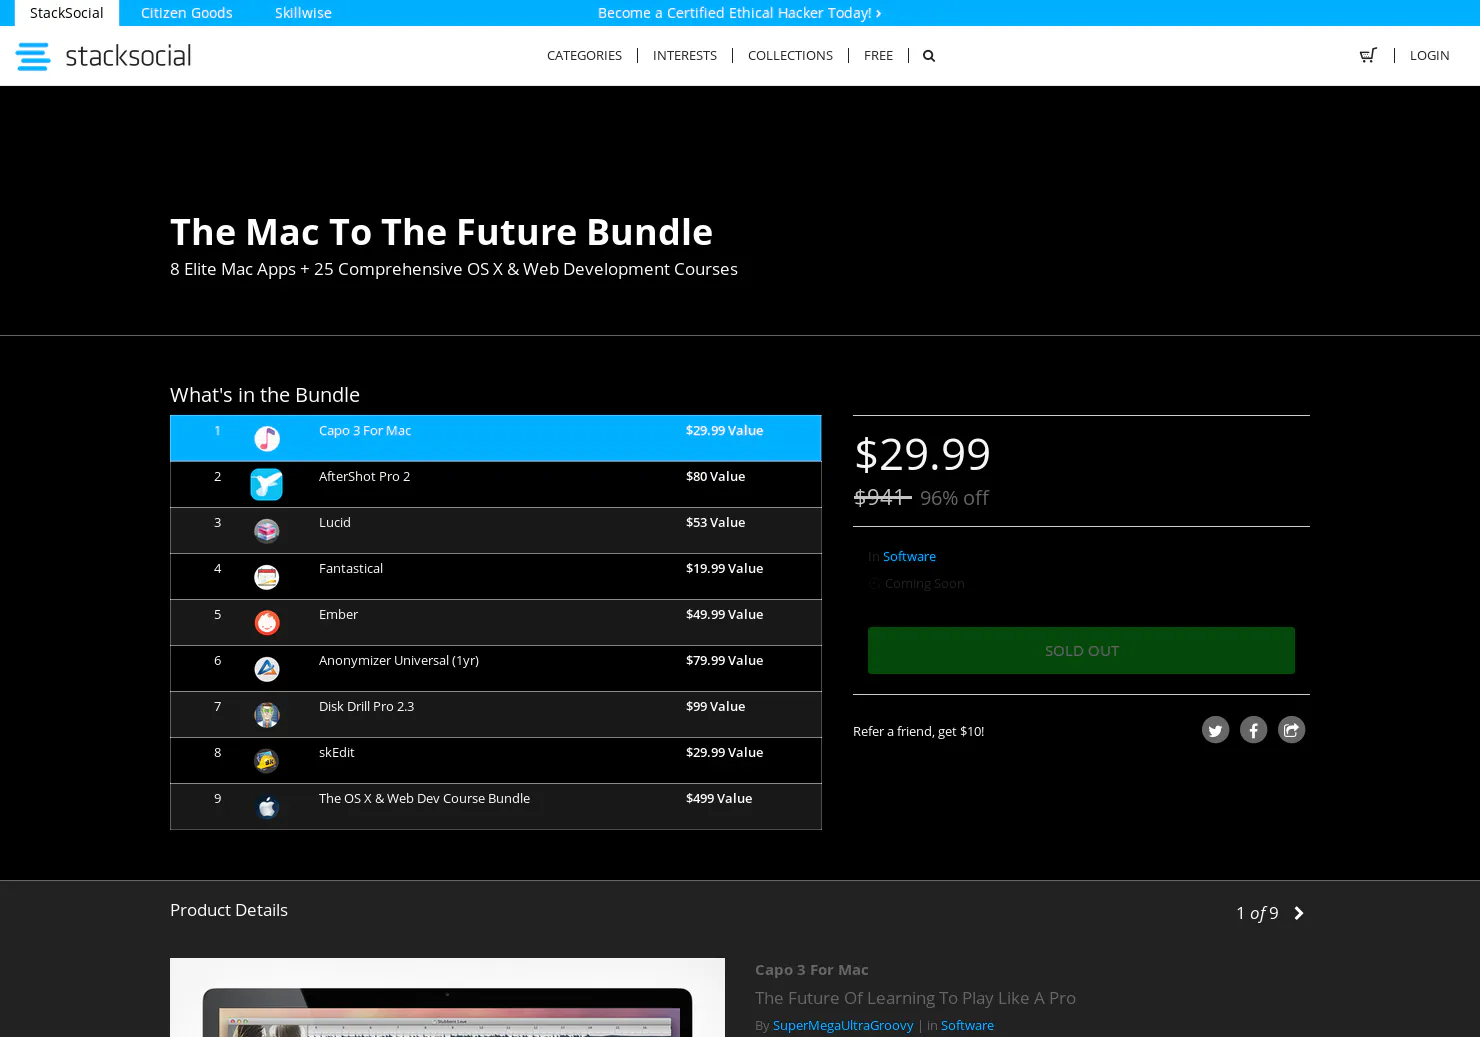This screenshot has height=1037, width=1480.
Task: Click the share arrow icon
Action: [x=1291, y=730]
